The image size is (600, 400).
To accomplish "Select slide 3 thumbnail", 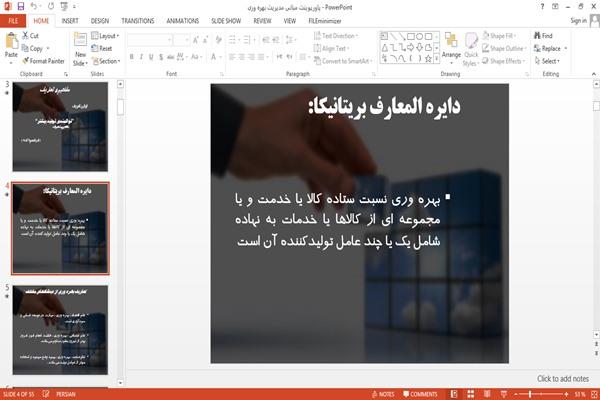I will (x=60, y=126).
